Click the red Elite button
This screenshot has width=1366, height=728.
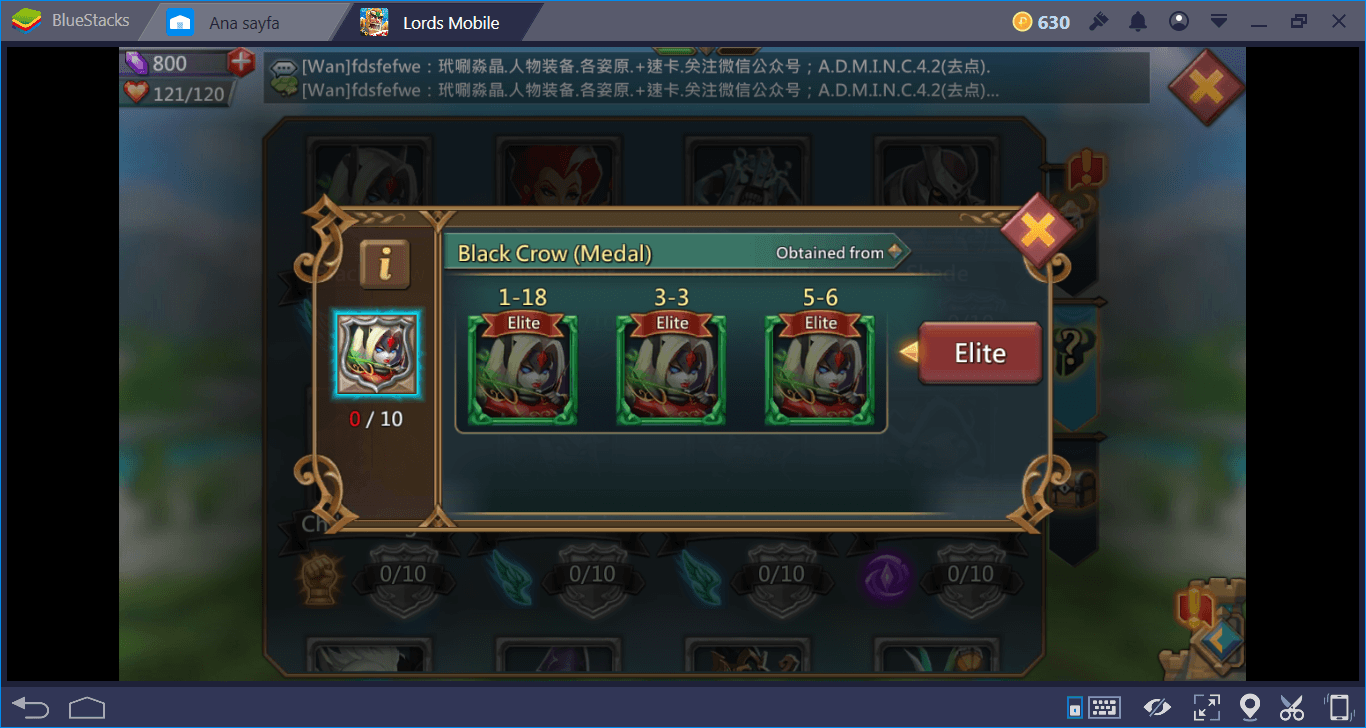[980, 353]
